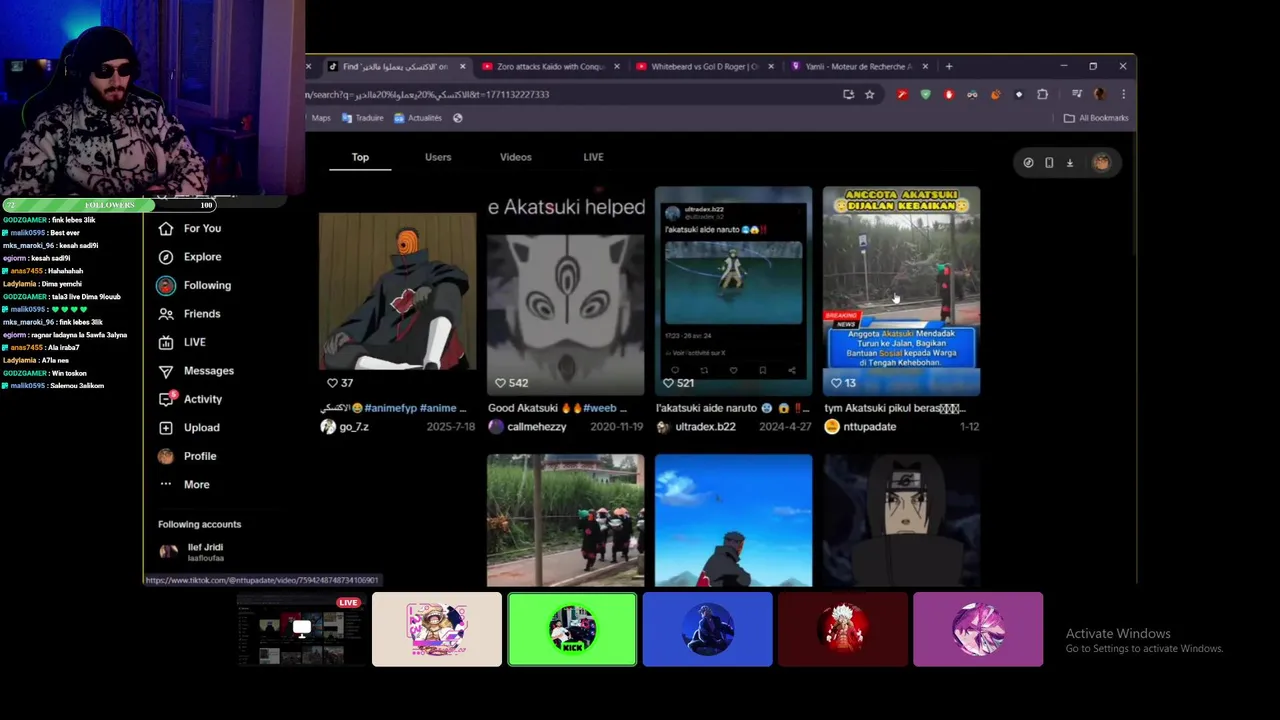Open Profile from the sidebar
Screen dimensions: 1280x720
pos(187,456)
